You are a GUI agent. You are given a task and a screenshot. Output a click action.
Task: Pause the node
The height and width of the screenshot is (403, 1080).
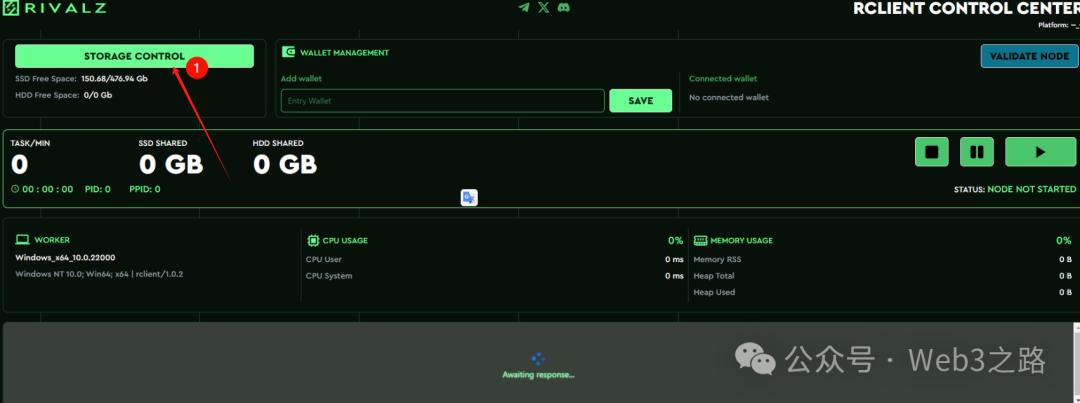977,152
